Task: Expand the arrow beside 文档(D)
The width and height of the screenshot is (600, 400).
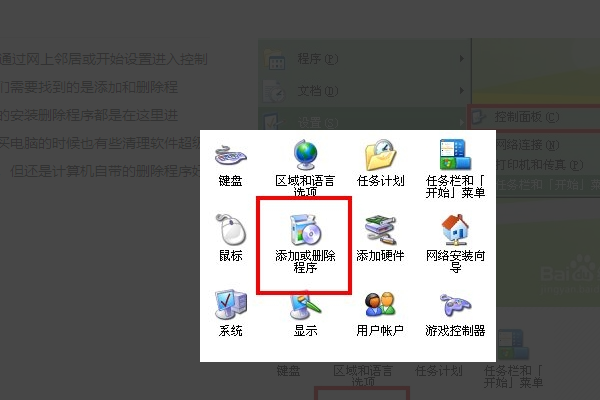Action: (x=462, y=91)
